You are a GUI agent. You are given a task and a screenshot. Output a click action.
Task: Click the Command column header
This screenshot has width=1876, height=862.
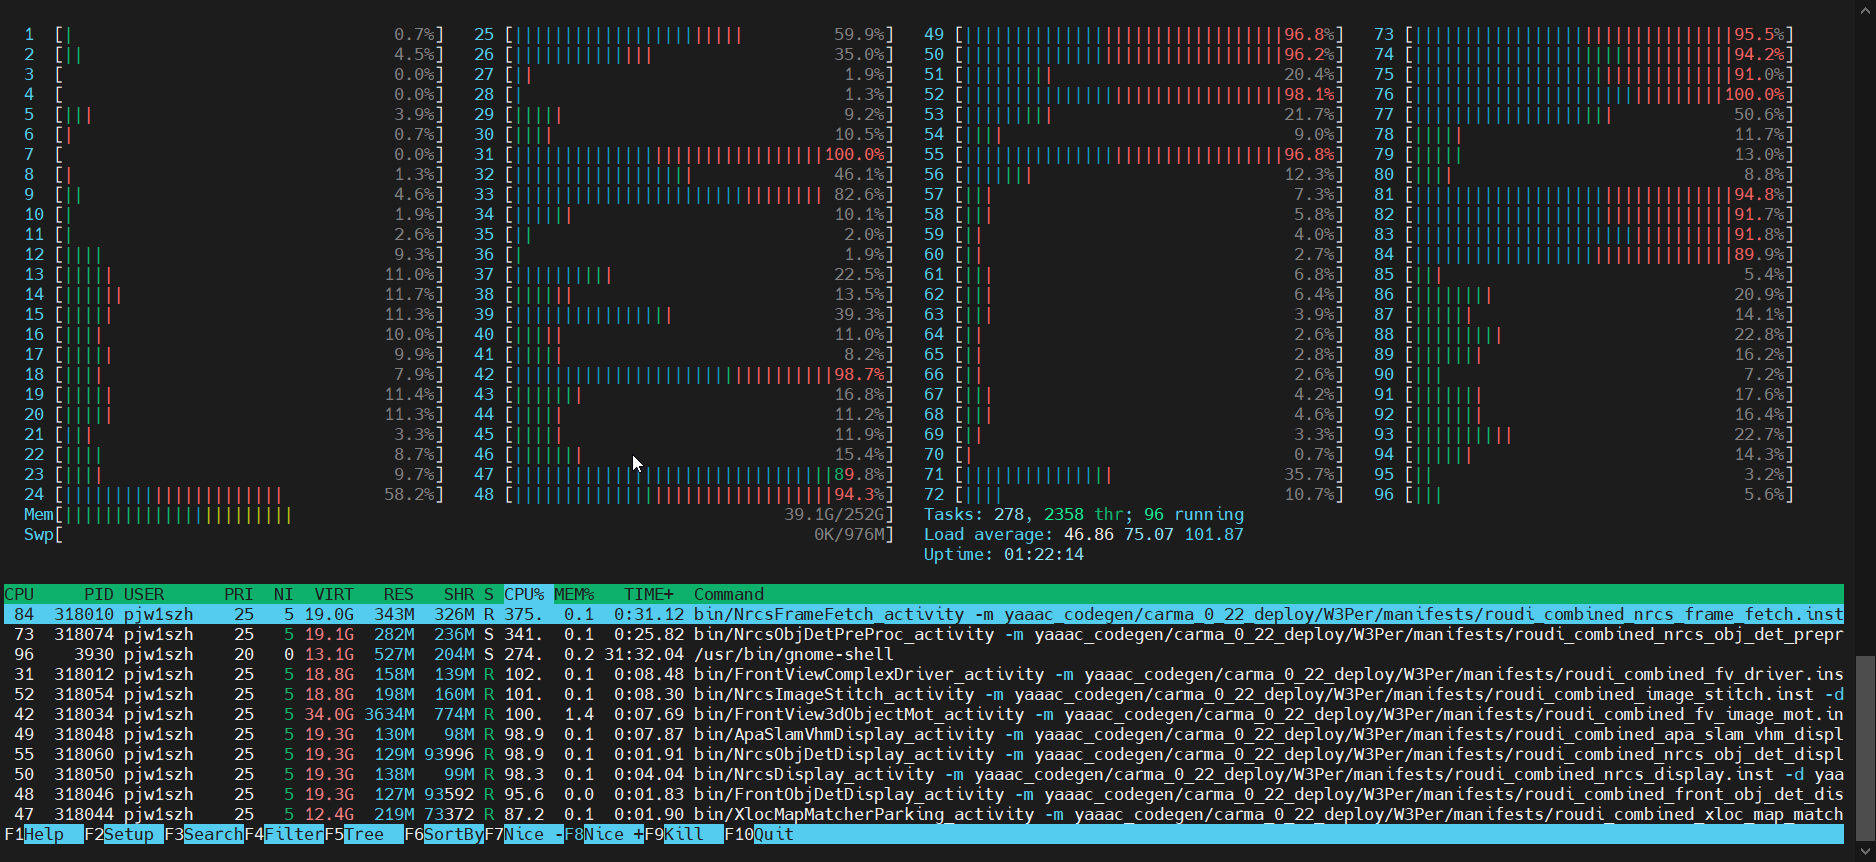point(729,594)
